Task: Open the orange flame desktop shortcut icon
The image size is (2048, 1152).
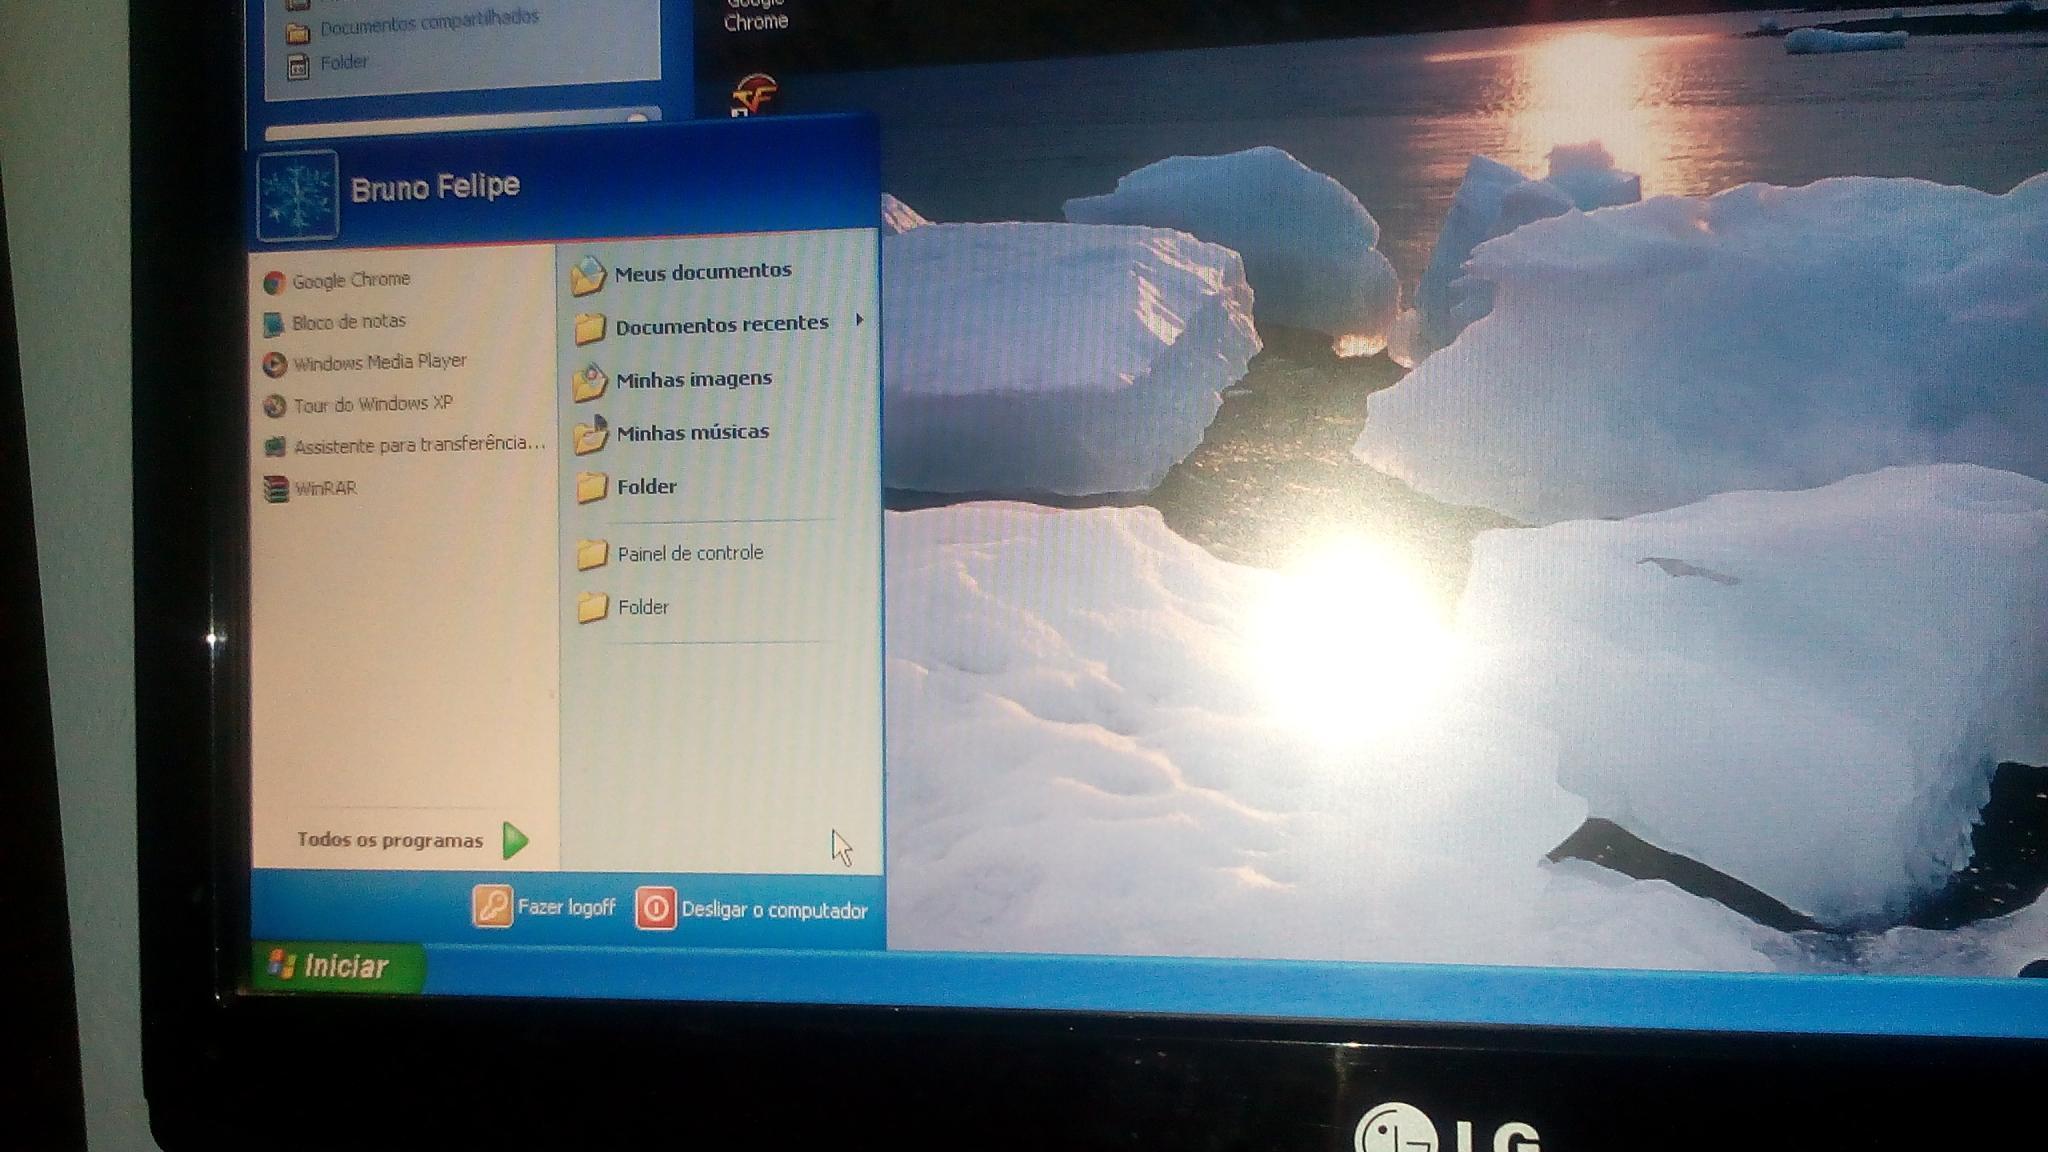Action: tap(754, 95)
